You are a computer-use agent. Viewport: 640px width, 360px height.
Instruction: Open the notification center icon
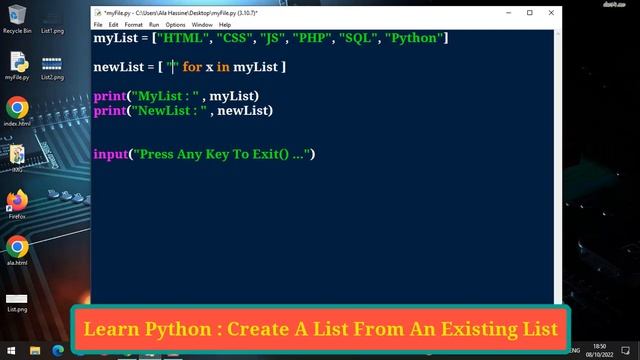click(625, 351)
